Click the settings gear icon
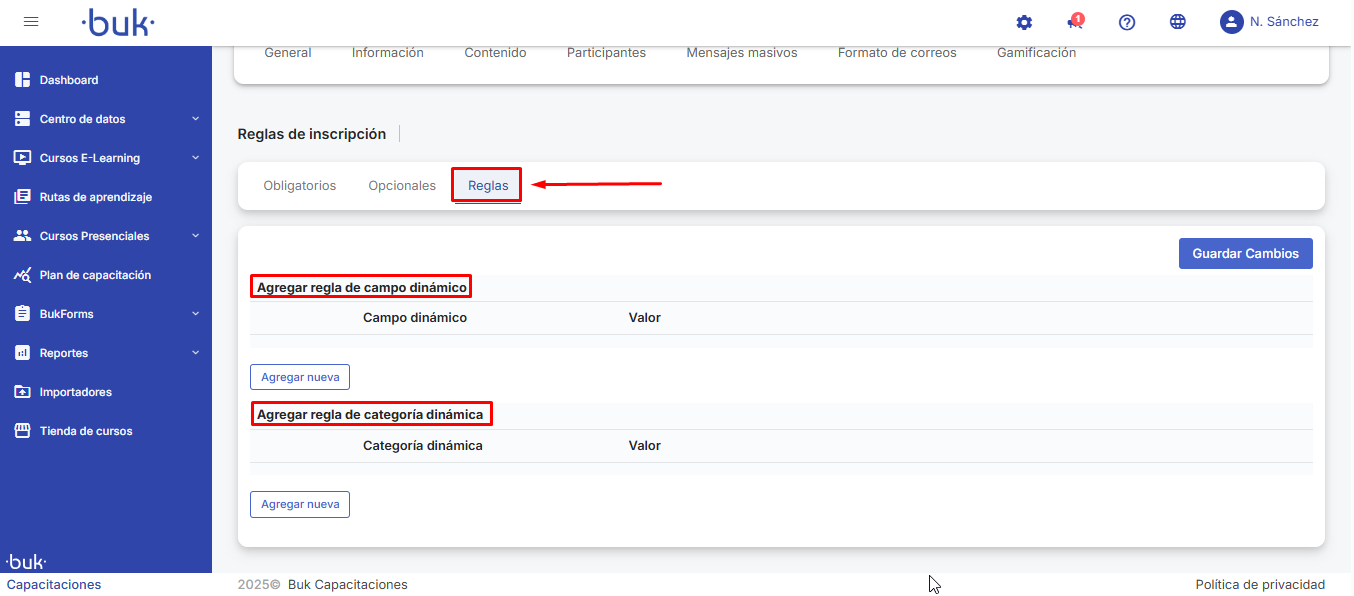The width and height of the screenshot is (1354, 596). click(x=1024, y=22)
